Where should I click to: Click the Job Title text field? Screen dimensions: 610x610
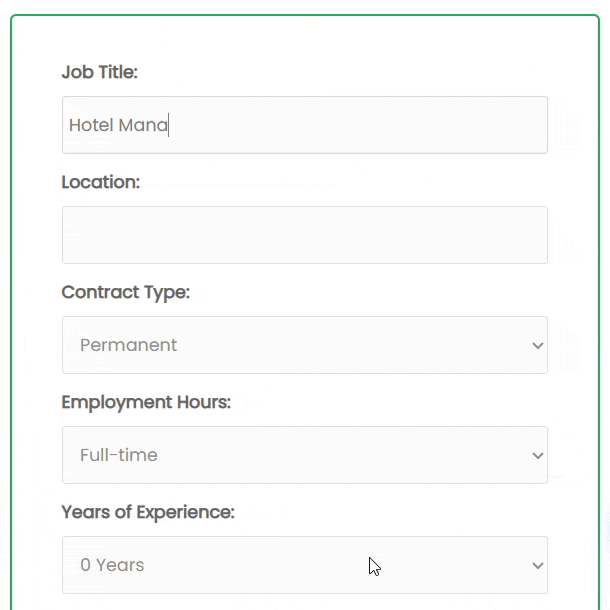tap(304, 125)
